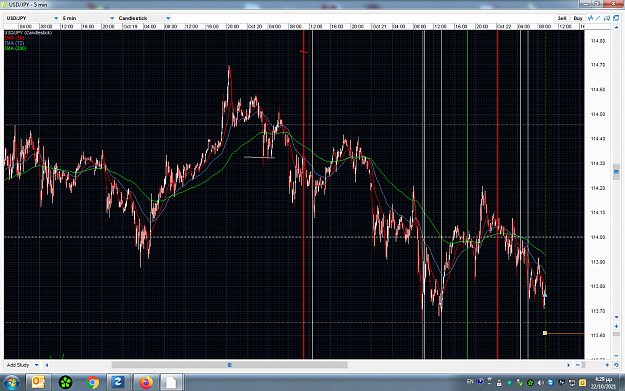Click the vertical zoom in plus icon
Viewport: 625px width, 391px height.
[x=616, y=326]
